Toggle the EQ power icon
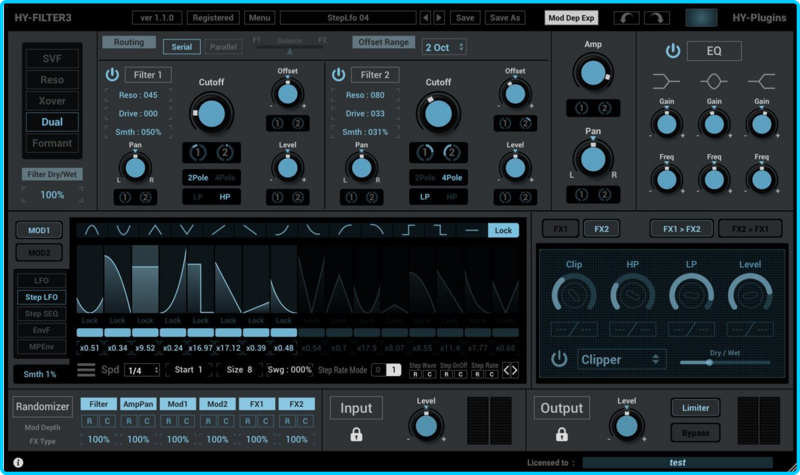 673,51
